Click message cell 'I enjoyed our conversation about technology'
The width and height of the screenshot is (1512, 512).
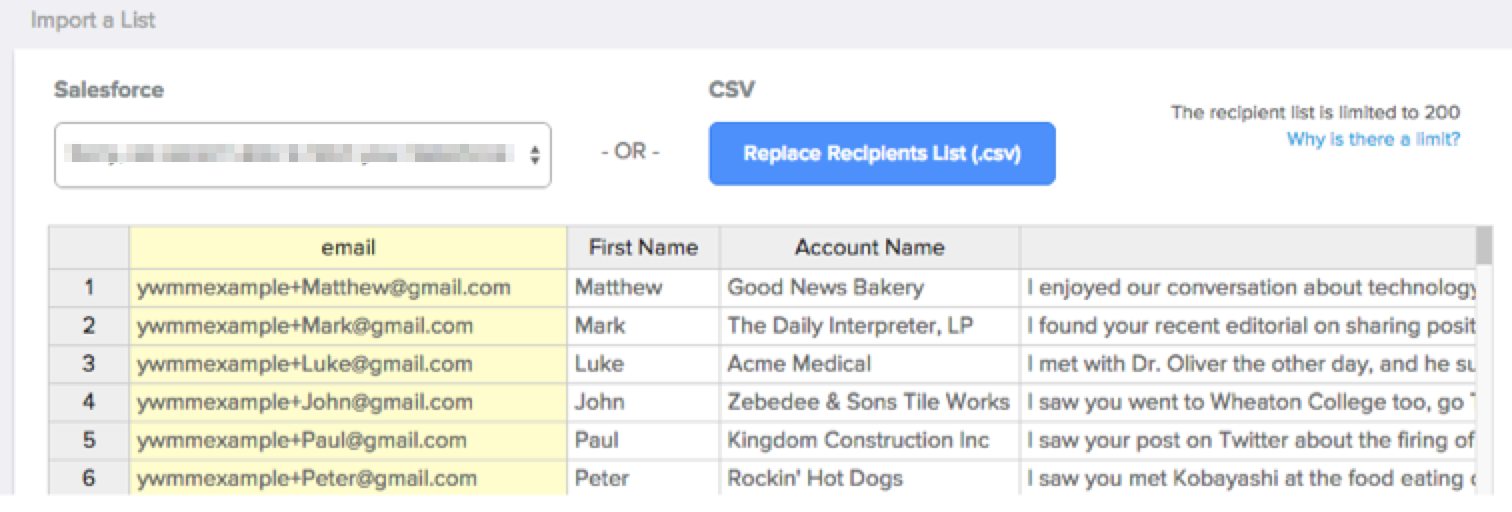point(1248,288)
